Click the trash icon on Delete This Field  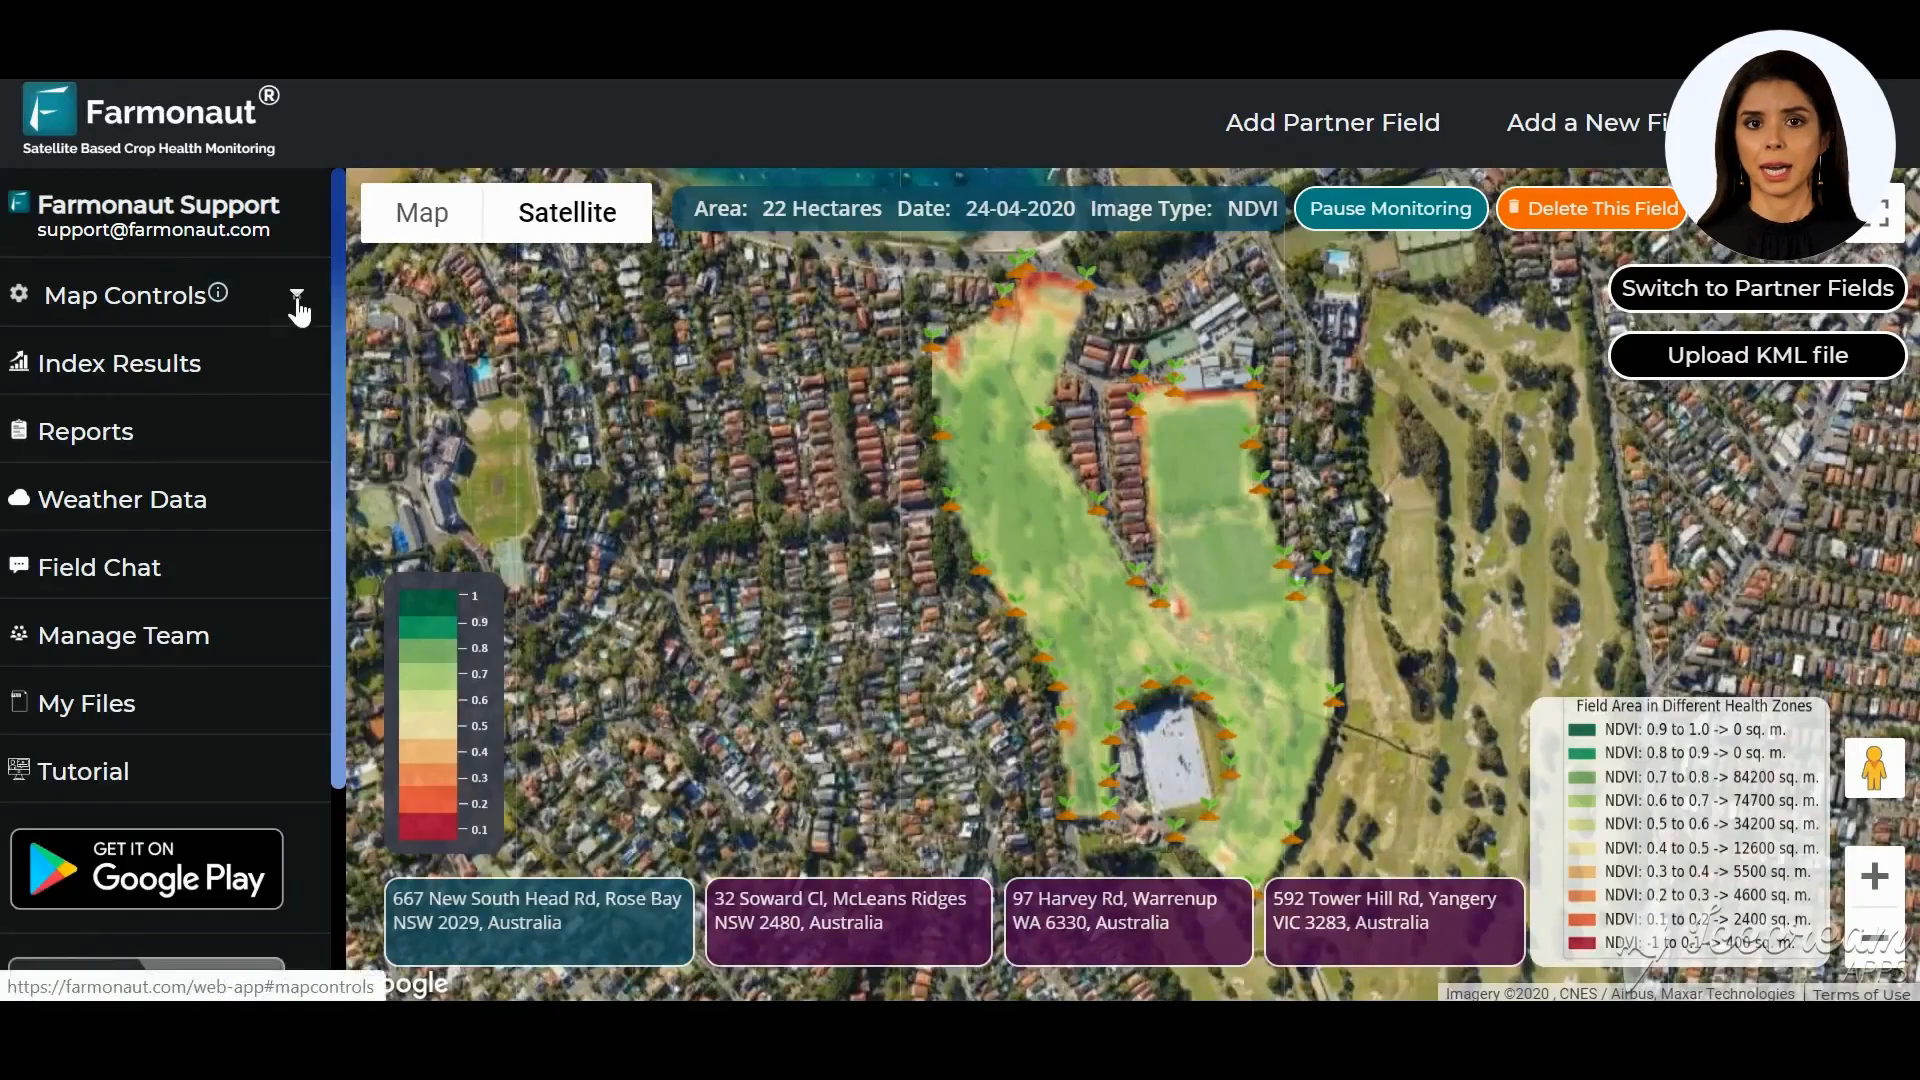tap(1514, 207)
